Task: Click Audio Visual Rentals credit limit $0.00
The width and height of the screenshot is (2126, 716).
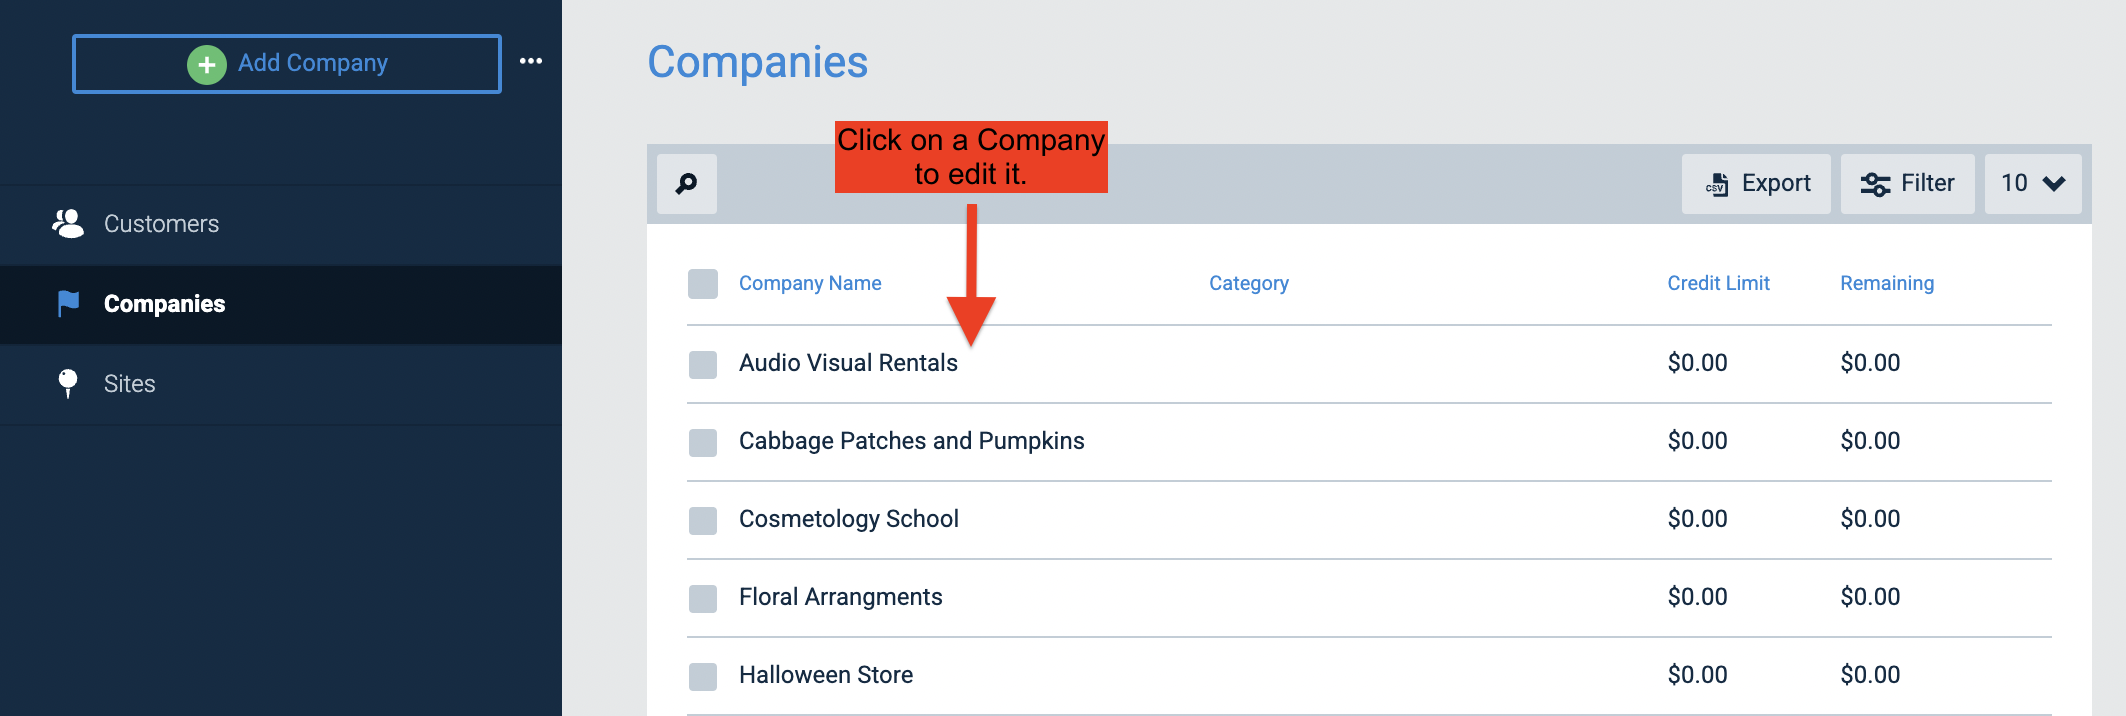Action: (1698, 363)
